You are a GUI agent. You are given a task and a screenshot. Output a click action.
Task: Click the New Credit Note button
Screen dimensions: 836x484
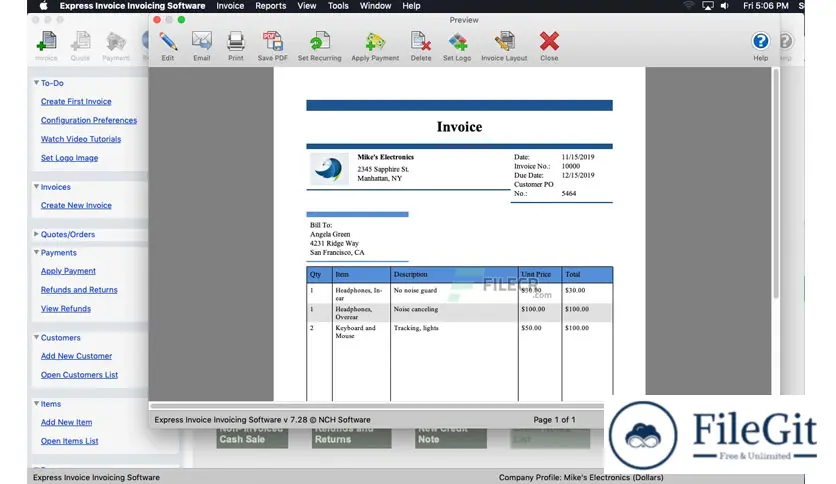pyautogui.click(x=451, y=438)
